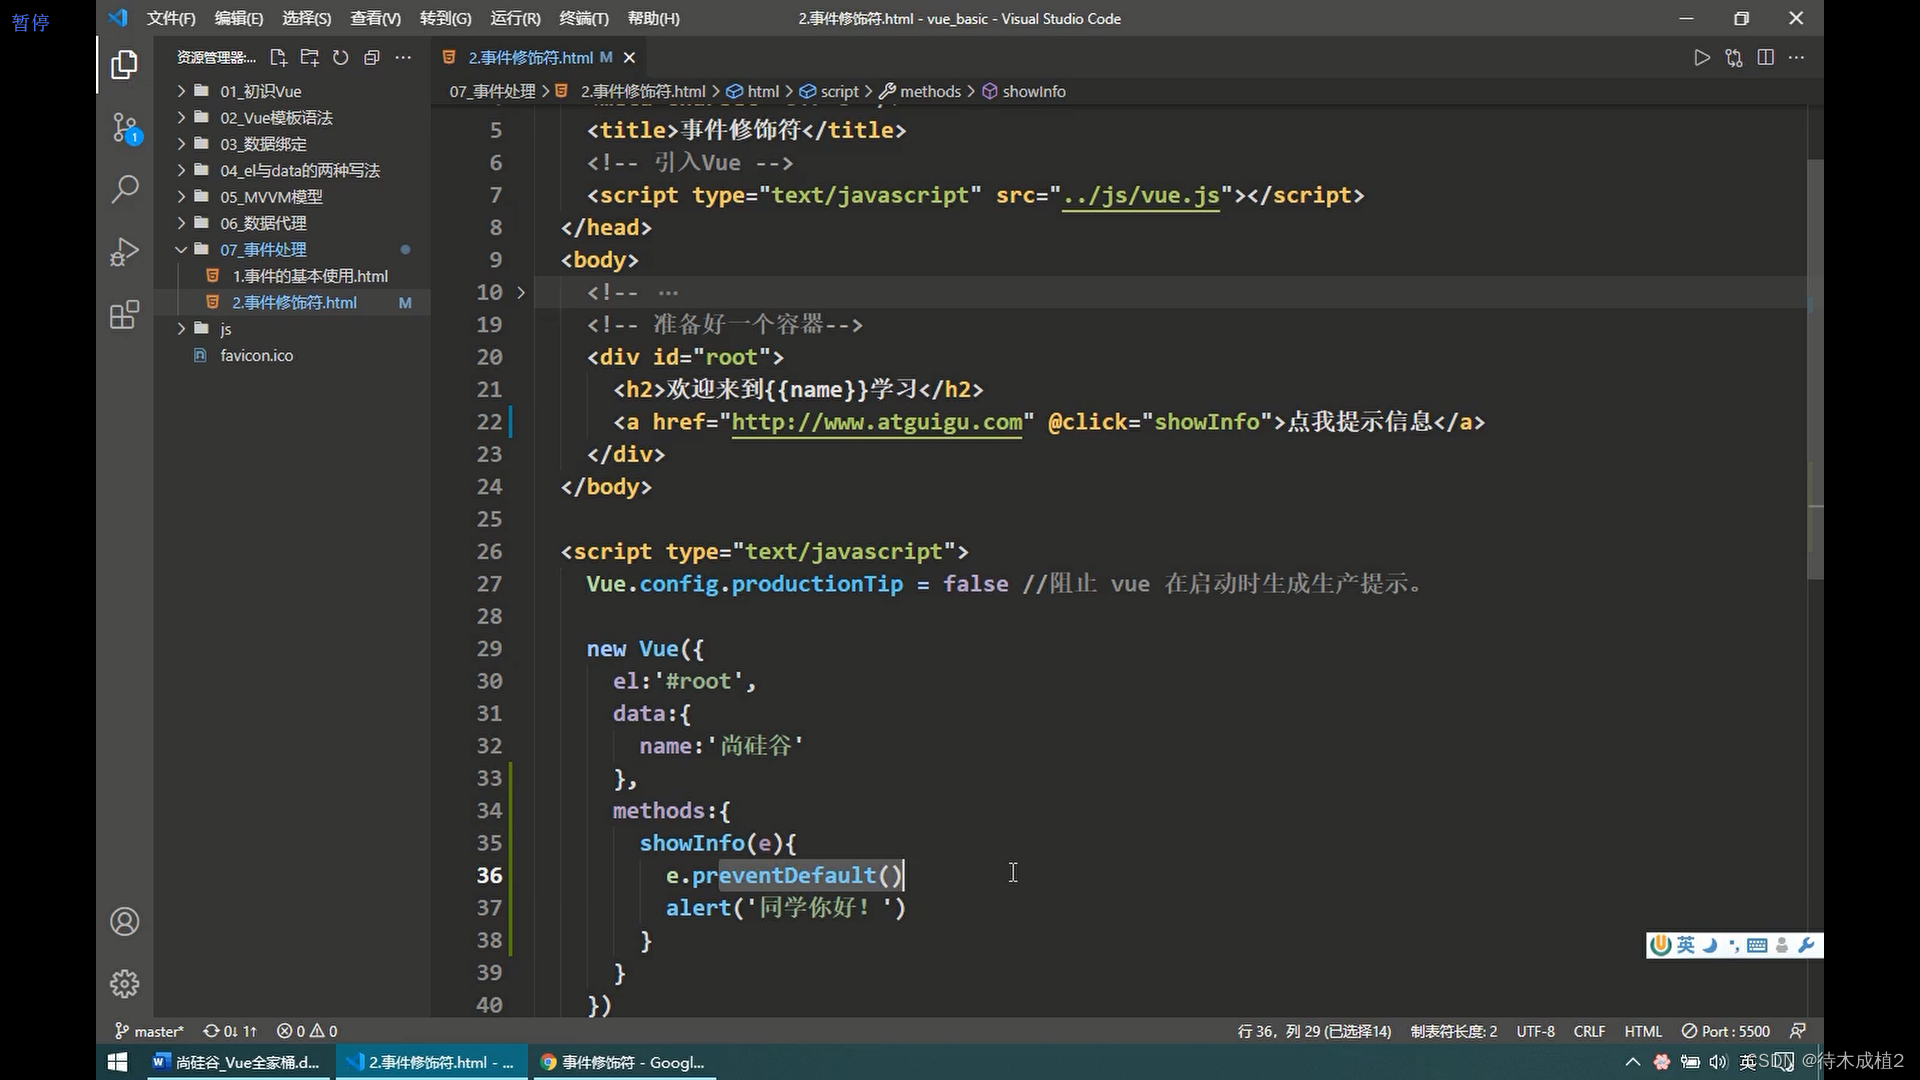Go to line via 行 36, 列 29 indicator
This screenshot has width=1920, height=1080.
point(1314,1031)
